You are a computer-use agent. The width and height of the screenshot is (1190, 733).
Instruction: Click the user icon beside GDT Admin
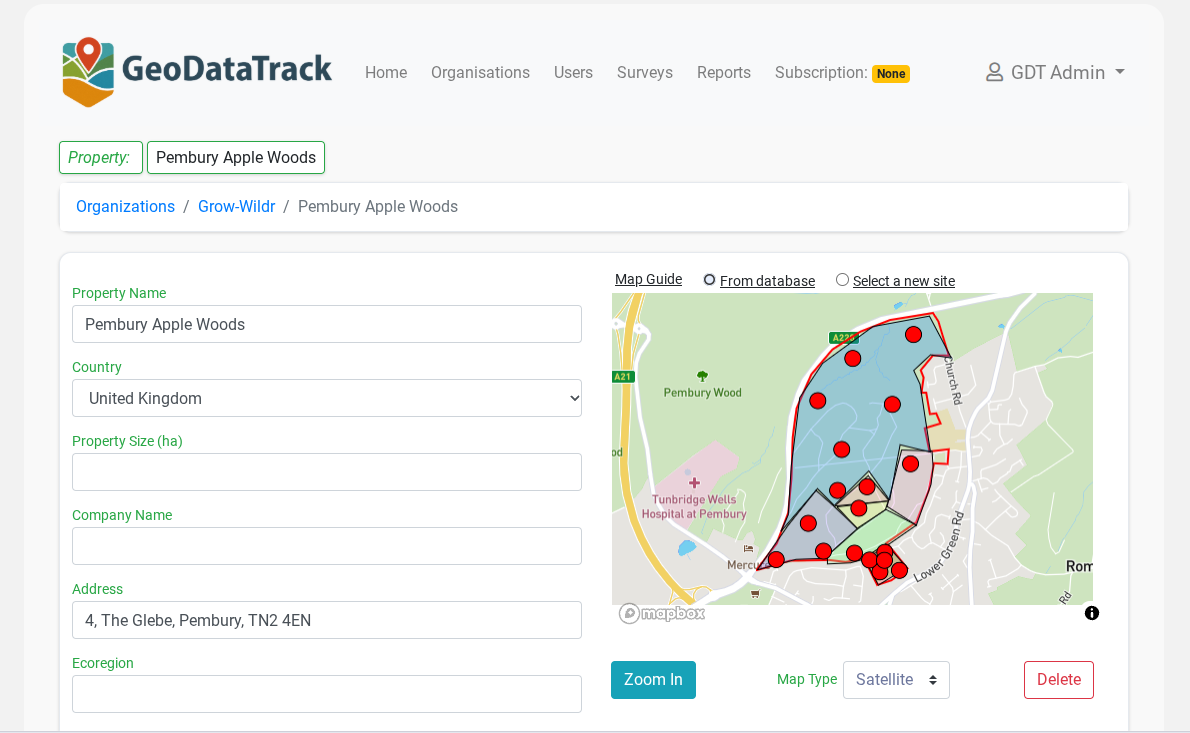tap(993, 72)
